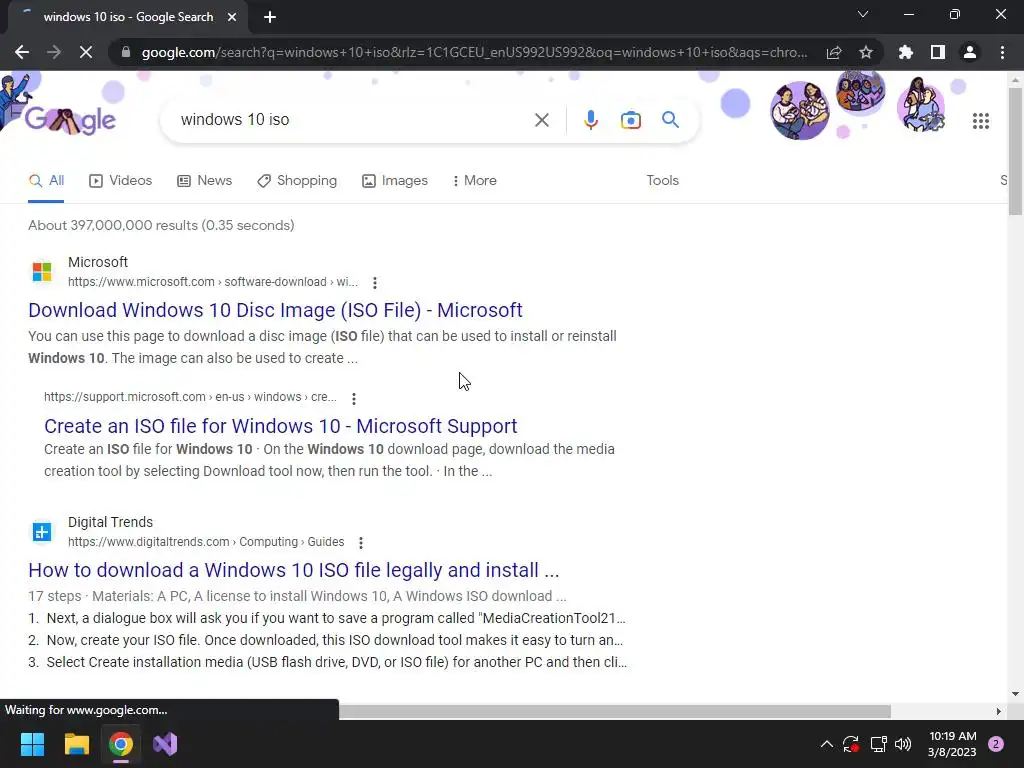Open options for Microsoft download result
The height and width of the screenshot is (768, 1024).
coord(374,283)
